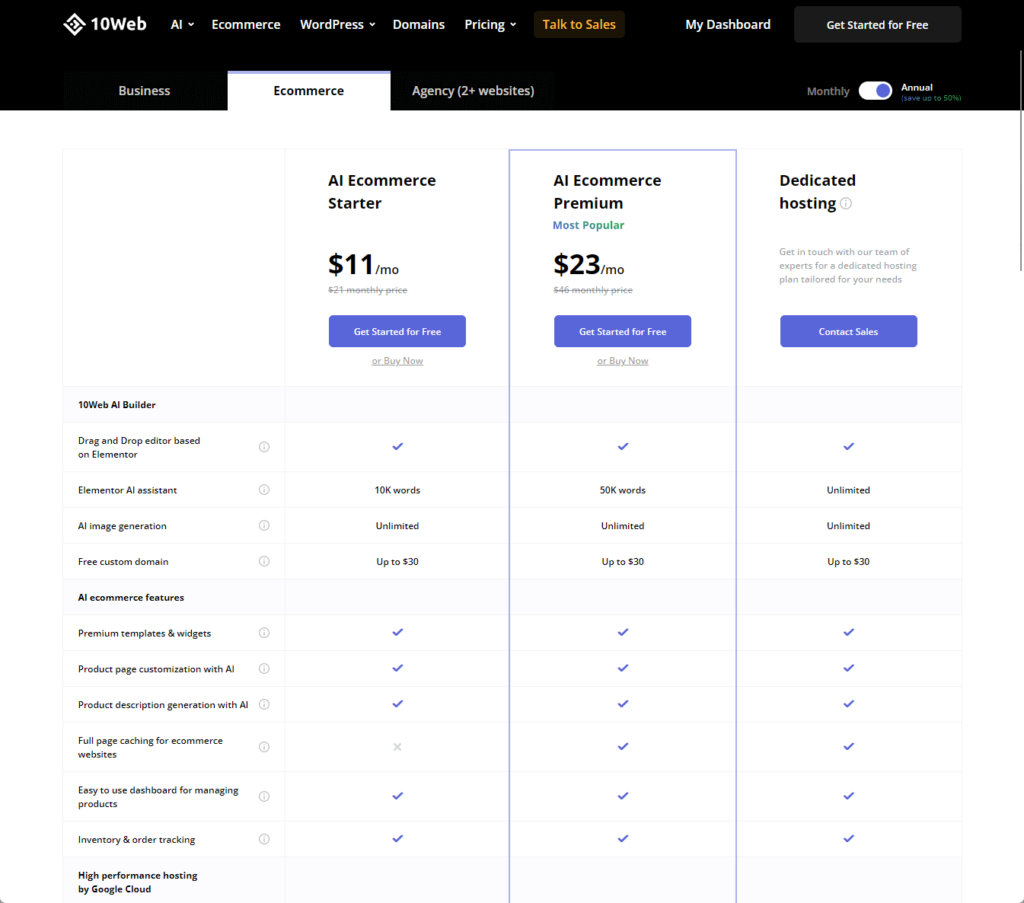Click info icon beside Dedicated hosting title
The image size is (1024, 903).
846,203
